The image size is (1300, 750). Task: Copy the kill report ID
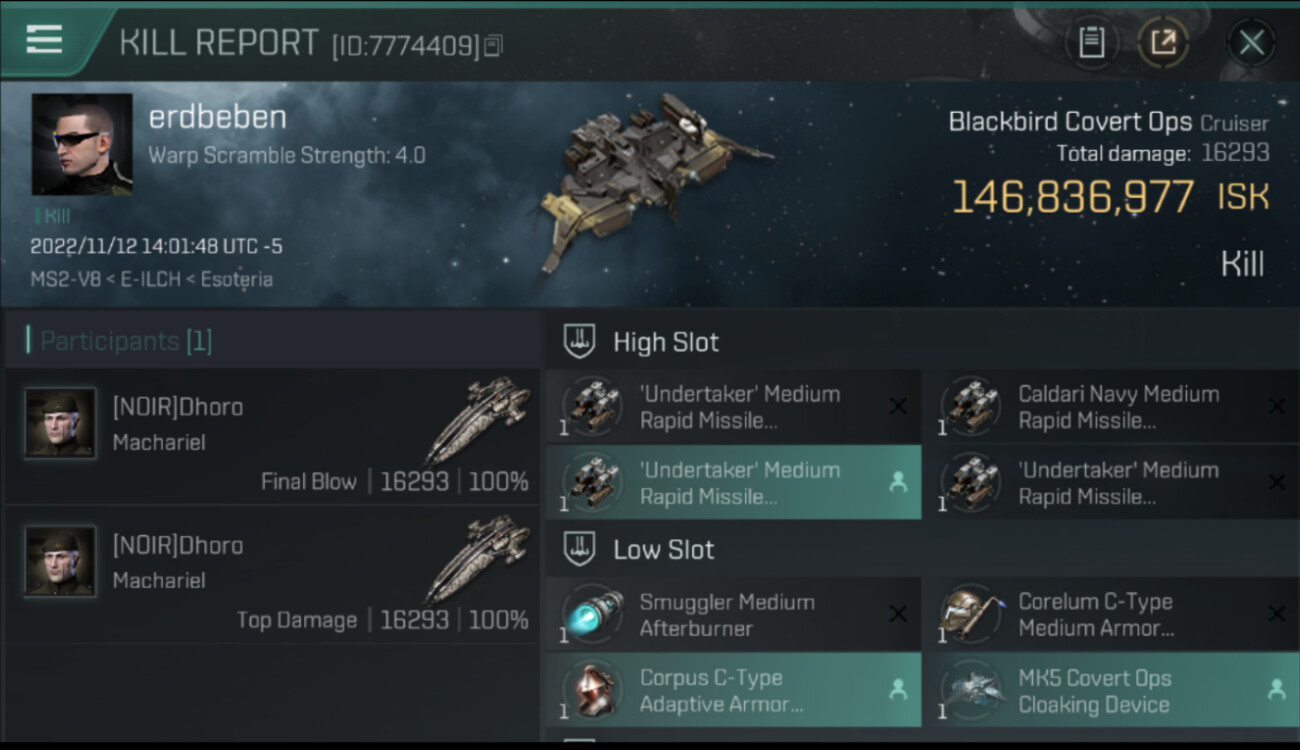493,46
